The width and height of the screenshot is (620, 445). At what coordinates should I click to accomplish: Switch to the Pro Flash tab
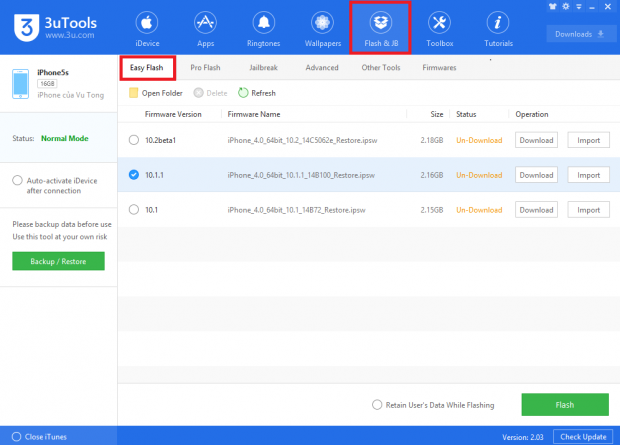pos(205,68)
